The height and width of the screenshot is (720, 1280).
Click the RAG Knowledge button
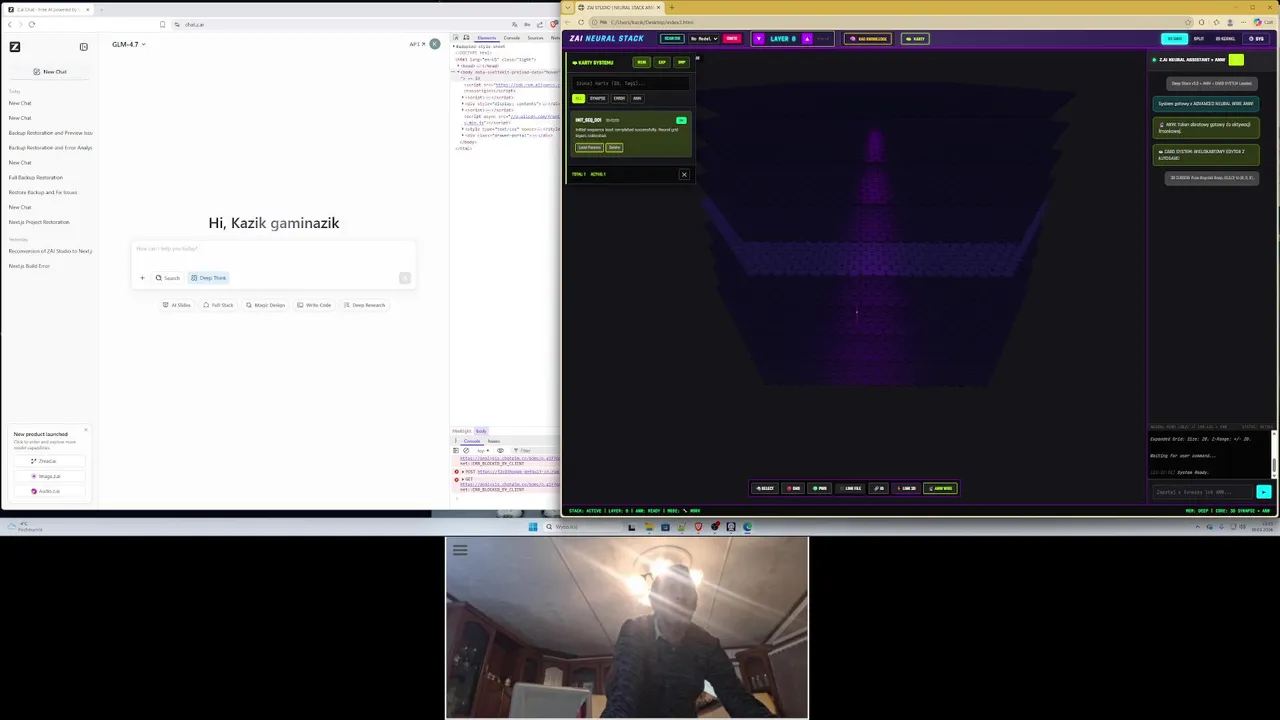click(x=868, y=39)
